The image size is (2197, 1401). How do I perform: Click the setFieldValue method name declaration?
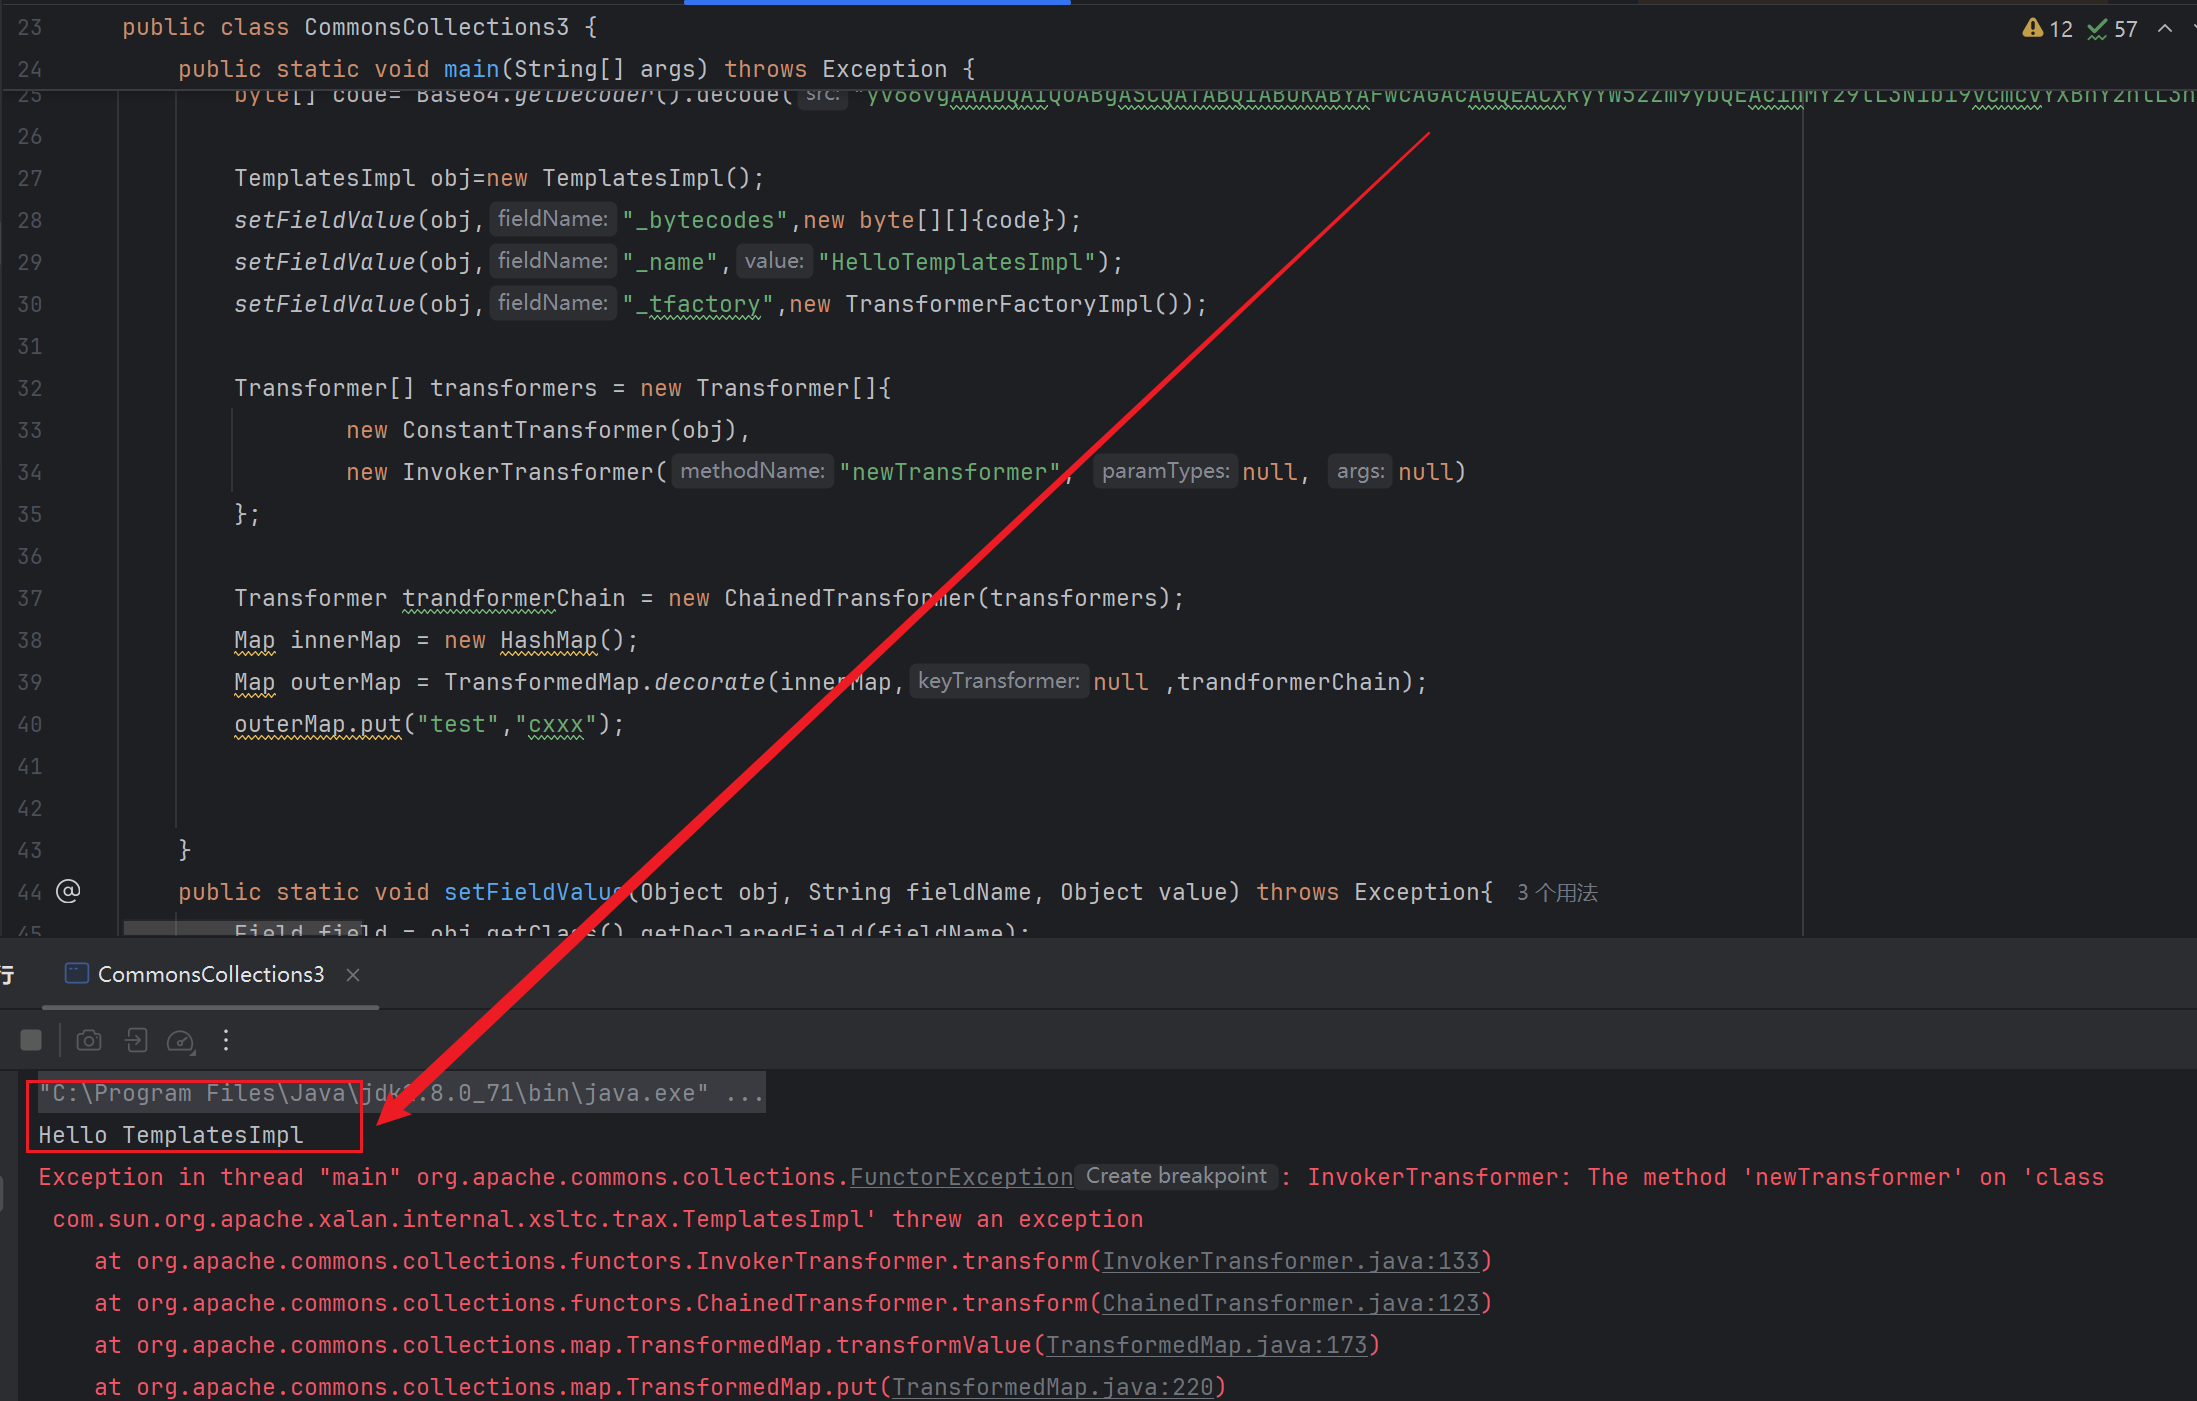click(534, 892)
